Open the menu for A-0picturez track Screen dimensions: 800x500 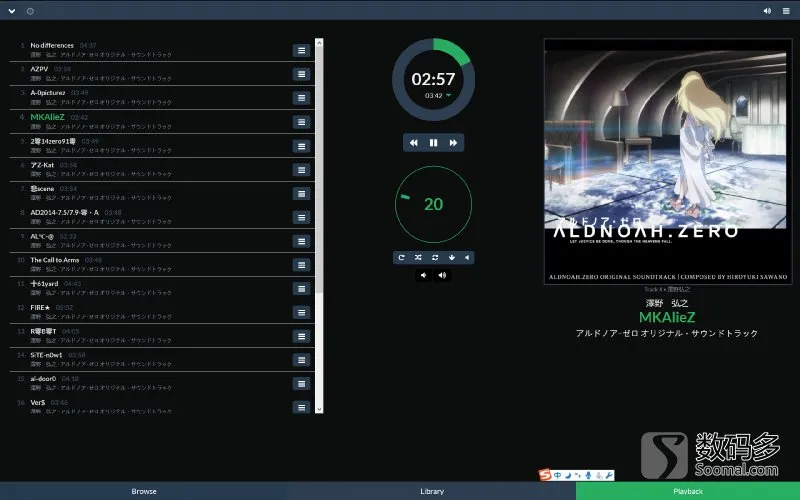pos(302,98)
